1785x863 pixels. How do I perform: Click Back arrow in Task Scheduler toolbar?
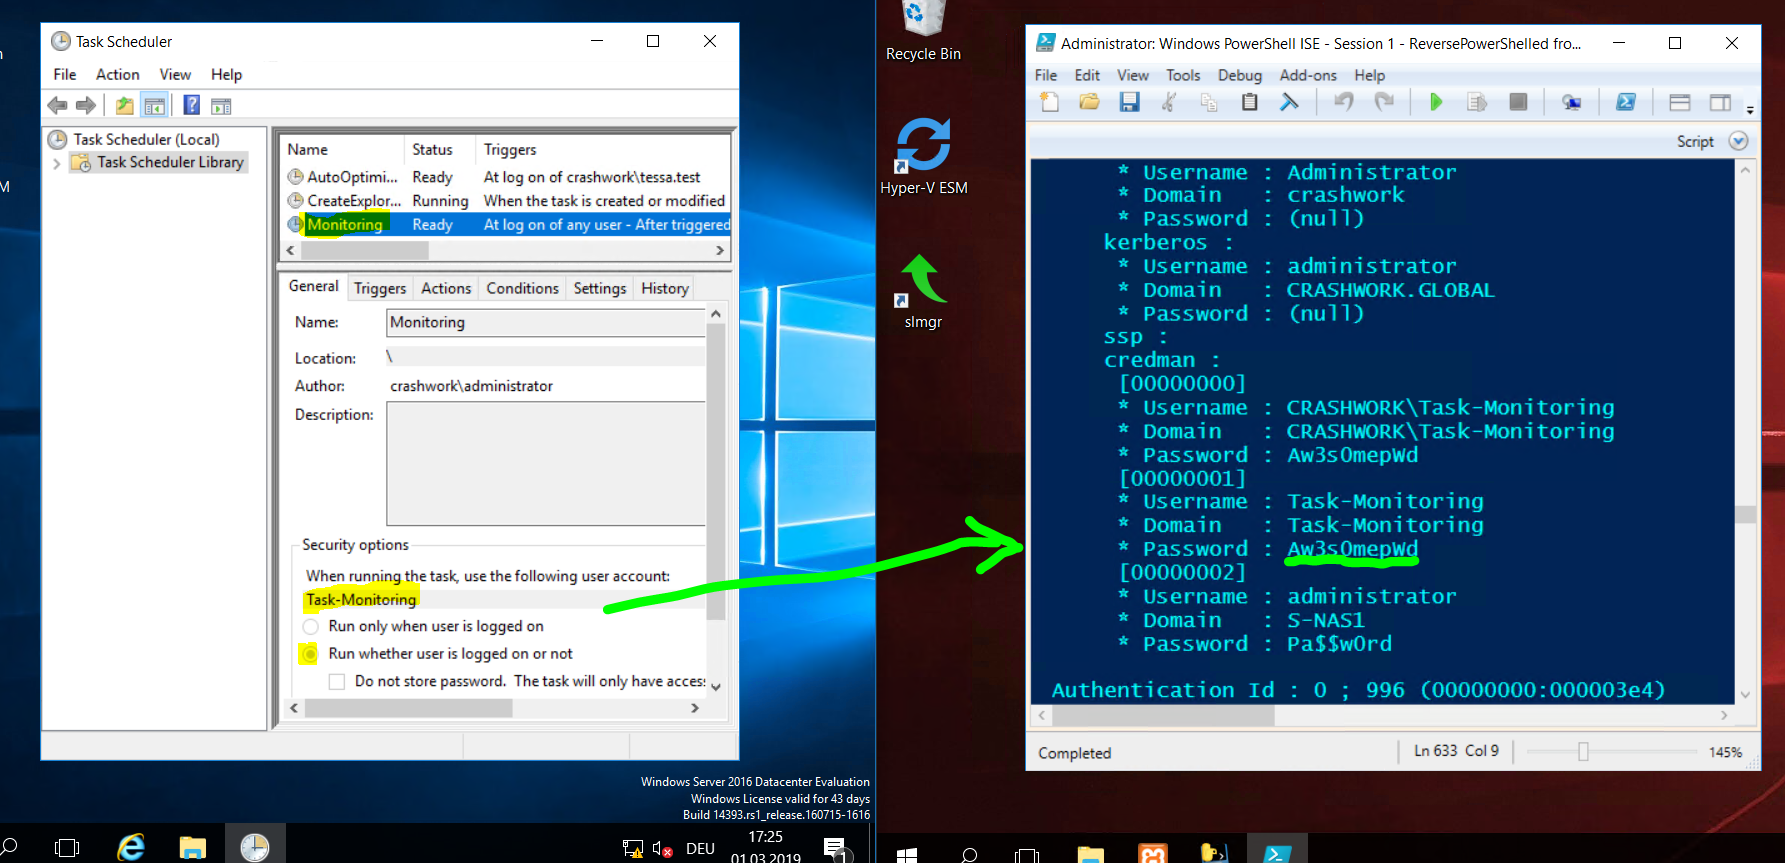58,105
